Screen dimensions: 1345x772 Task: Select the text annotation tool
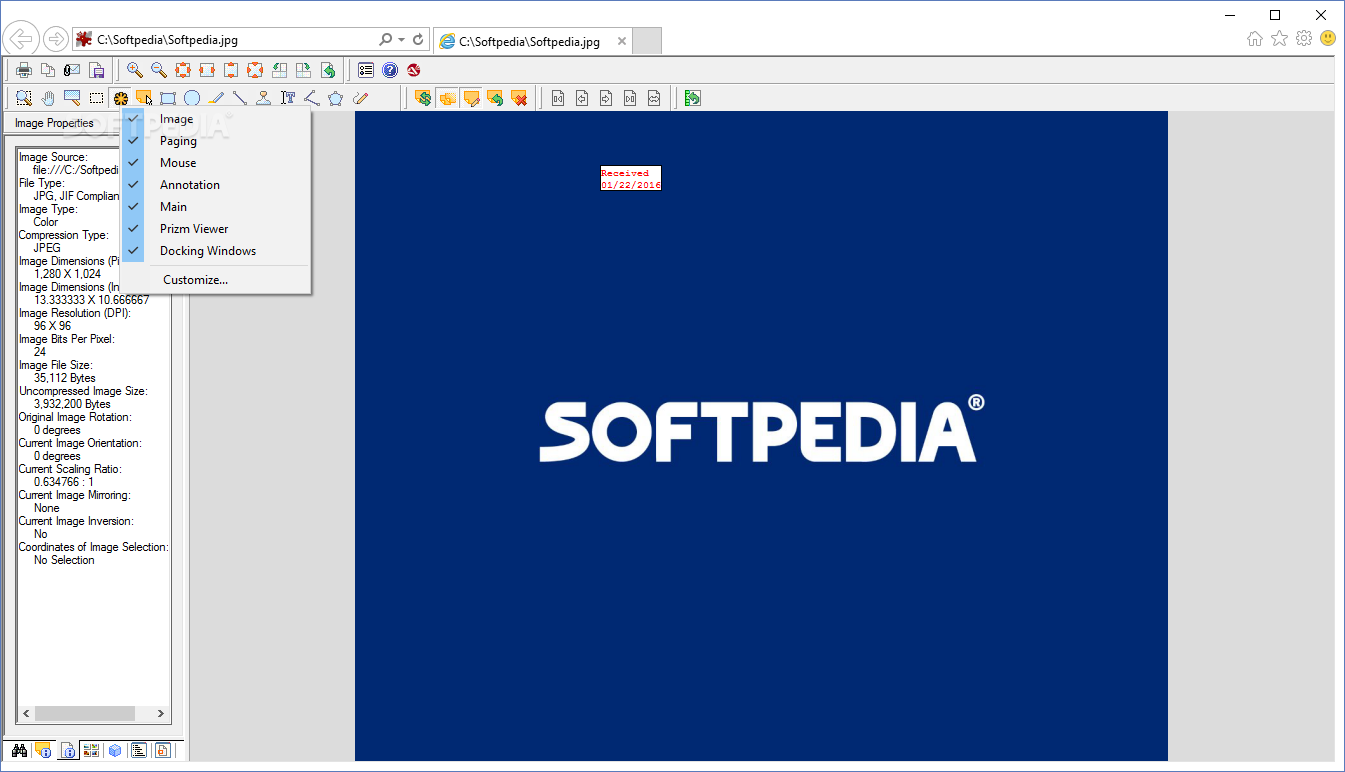pyautogui.click(x=288, y=98)
